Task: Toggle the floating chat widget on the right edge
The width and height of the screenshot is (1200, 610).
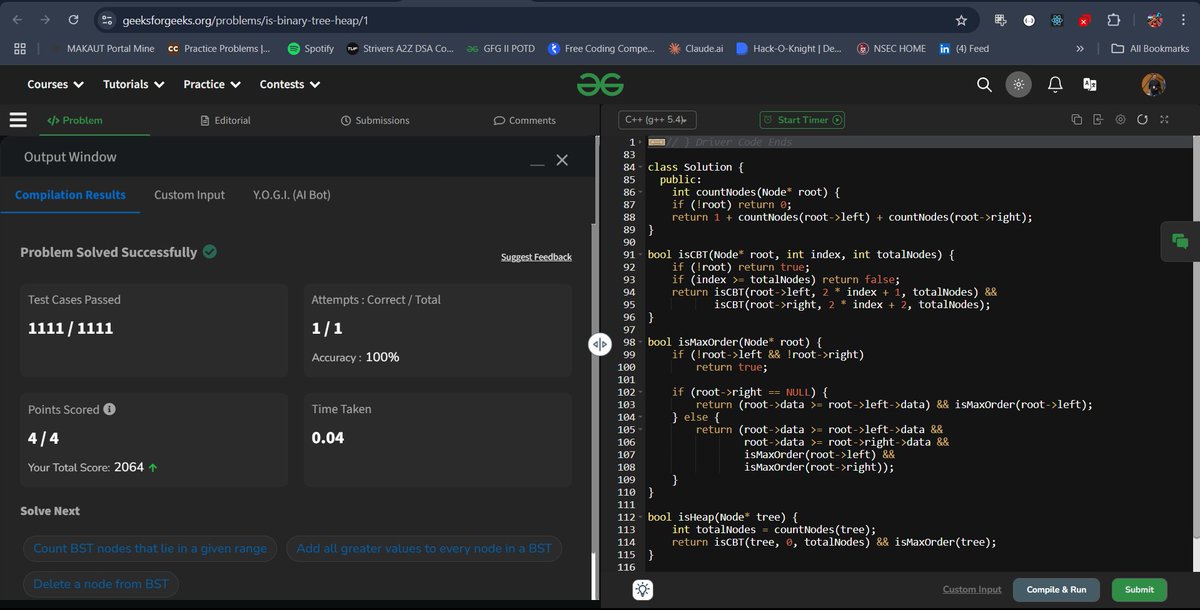Action: pyautogui.click(x=1180, y=241)
